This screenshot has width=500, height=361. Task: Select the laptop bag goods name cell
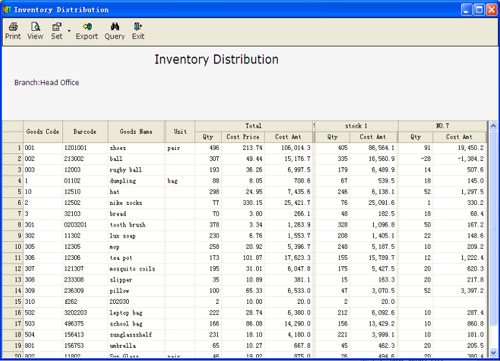click(136, 313)
